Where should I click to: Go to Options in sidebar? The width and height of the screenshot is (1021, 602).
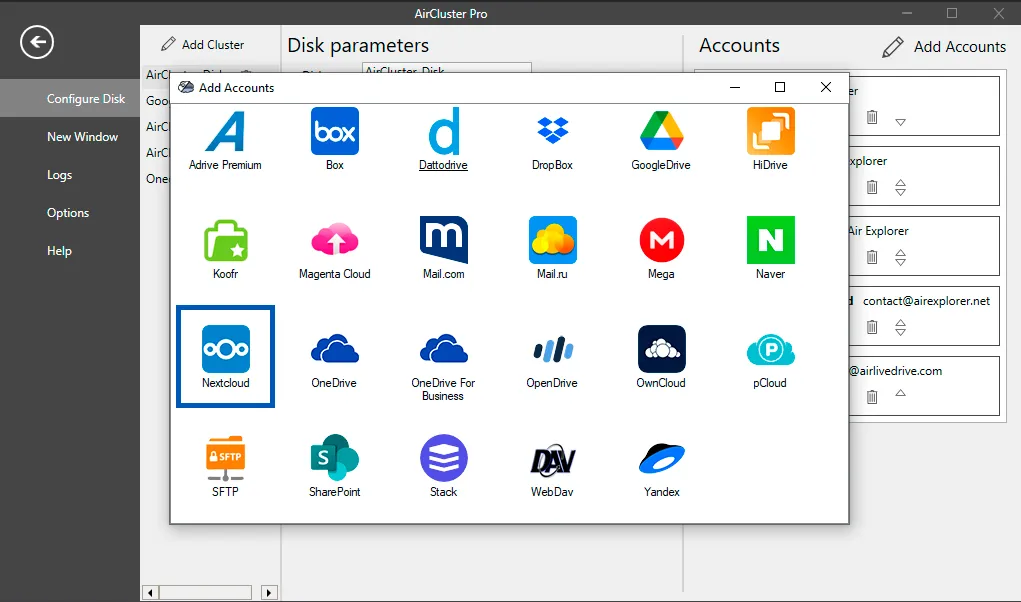[70, 213]
